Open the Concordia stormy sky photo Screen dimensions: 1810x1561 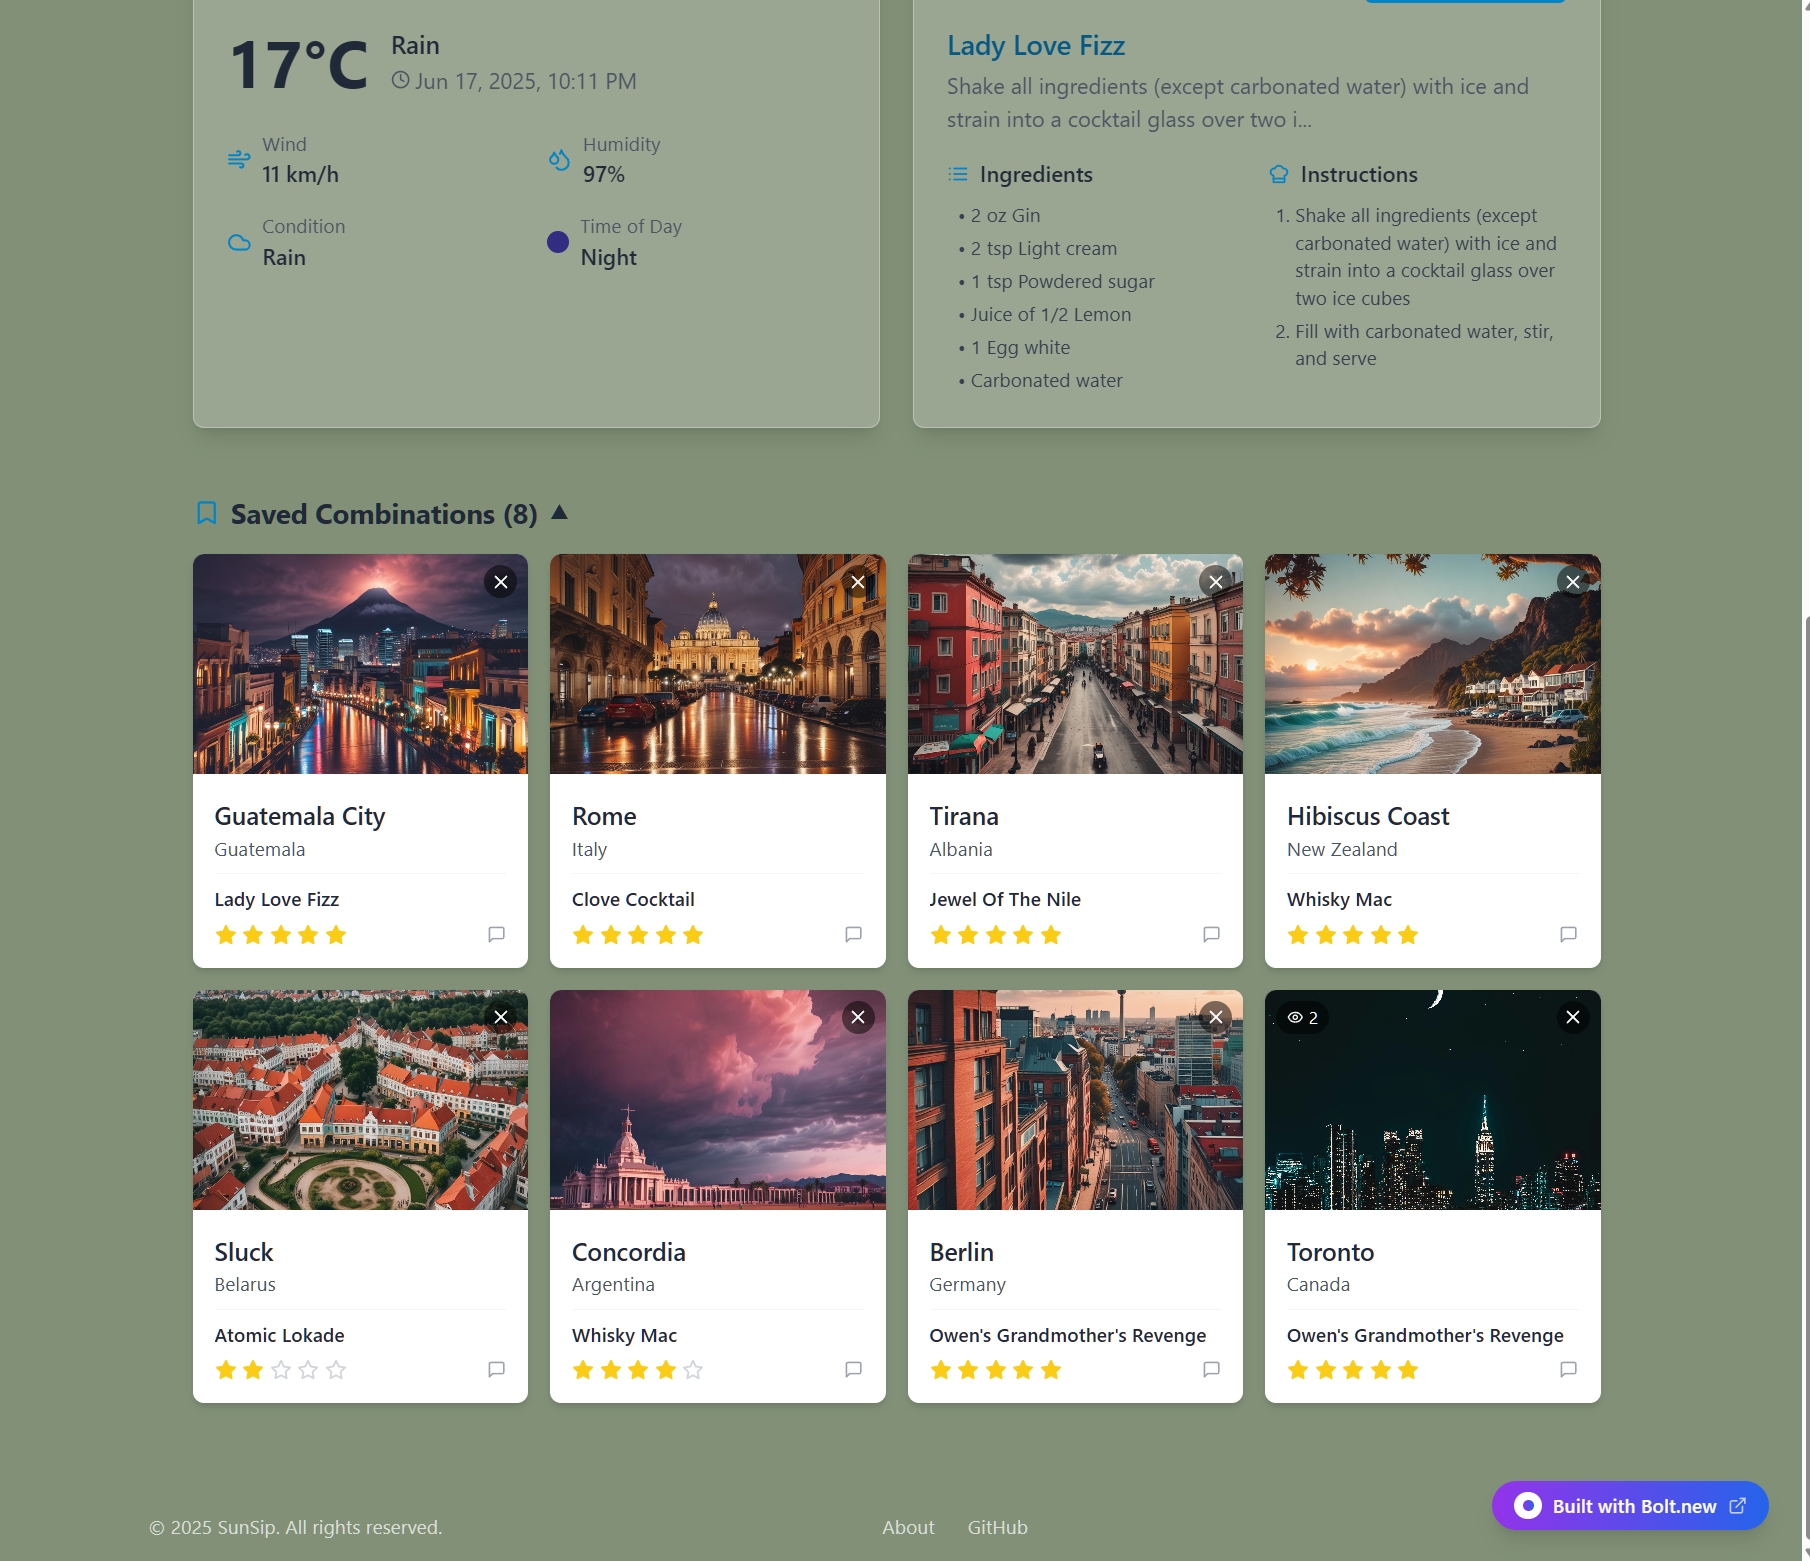pyautogui.click(x=718, y=1100)
